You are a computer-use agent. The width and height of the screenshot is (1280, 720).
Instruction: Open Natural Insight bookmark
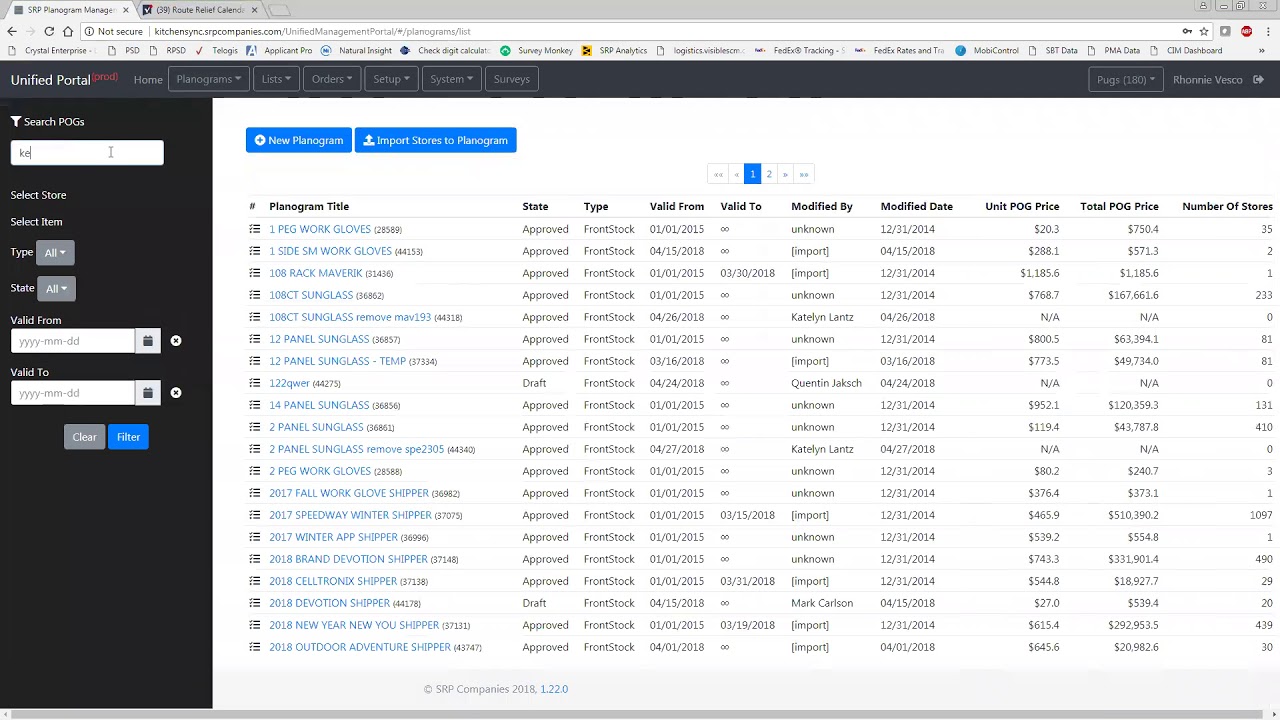pyautogui.click(x=356, y=50)
